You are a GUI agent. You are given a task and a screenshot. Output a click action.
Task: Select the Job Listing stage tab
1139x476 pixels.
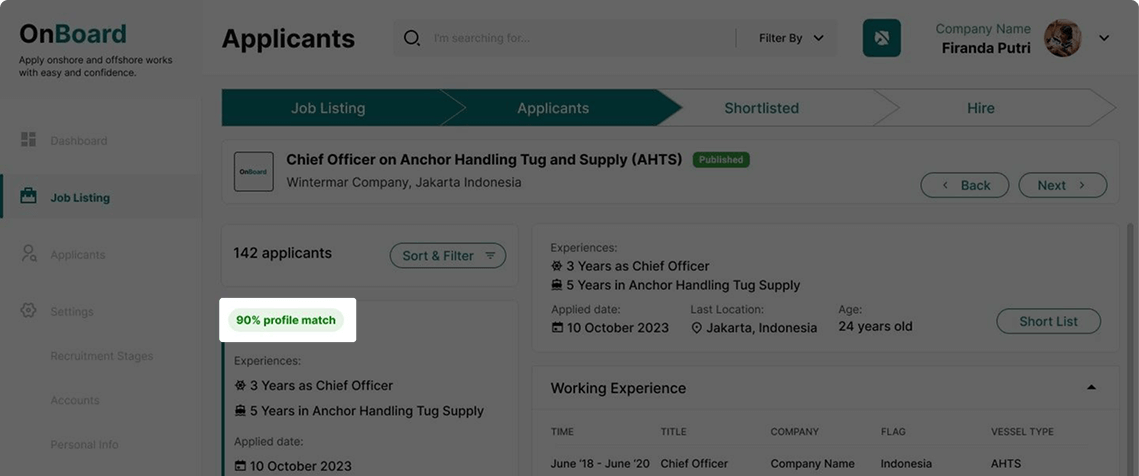tap(328, 108)
